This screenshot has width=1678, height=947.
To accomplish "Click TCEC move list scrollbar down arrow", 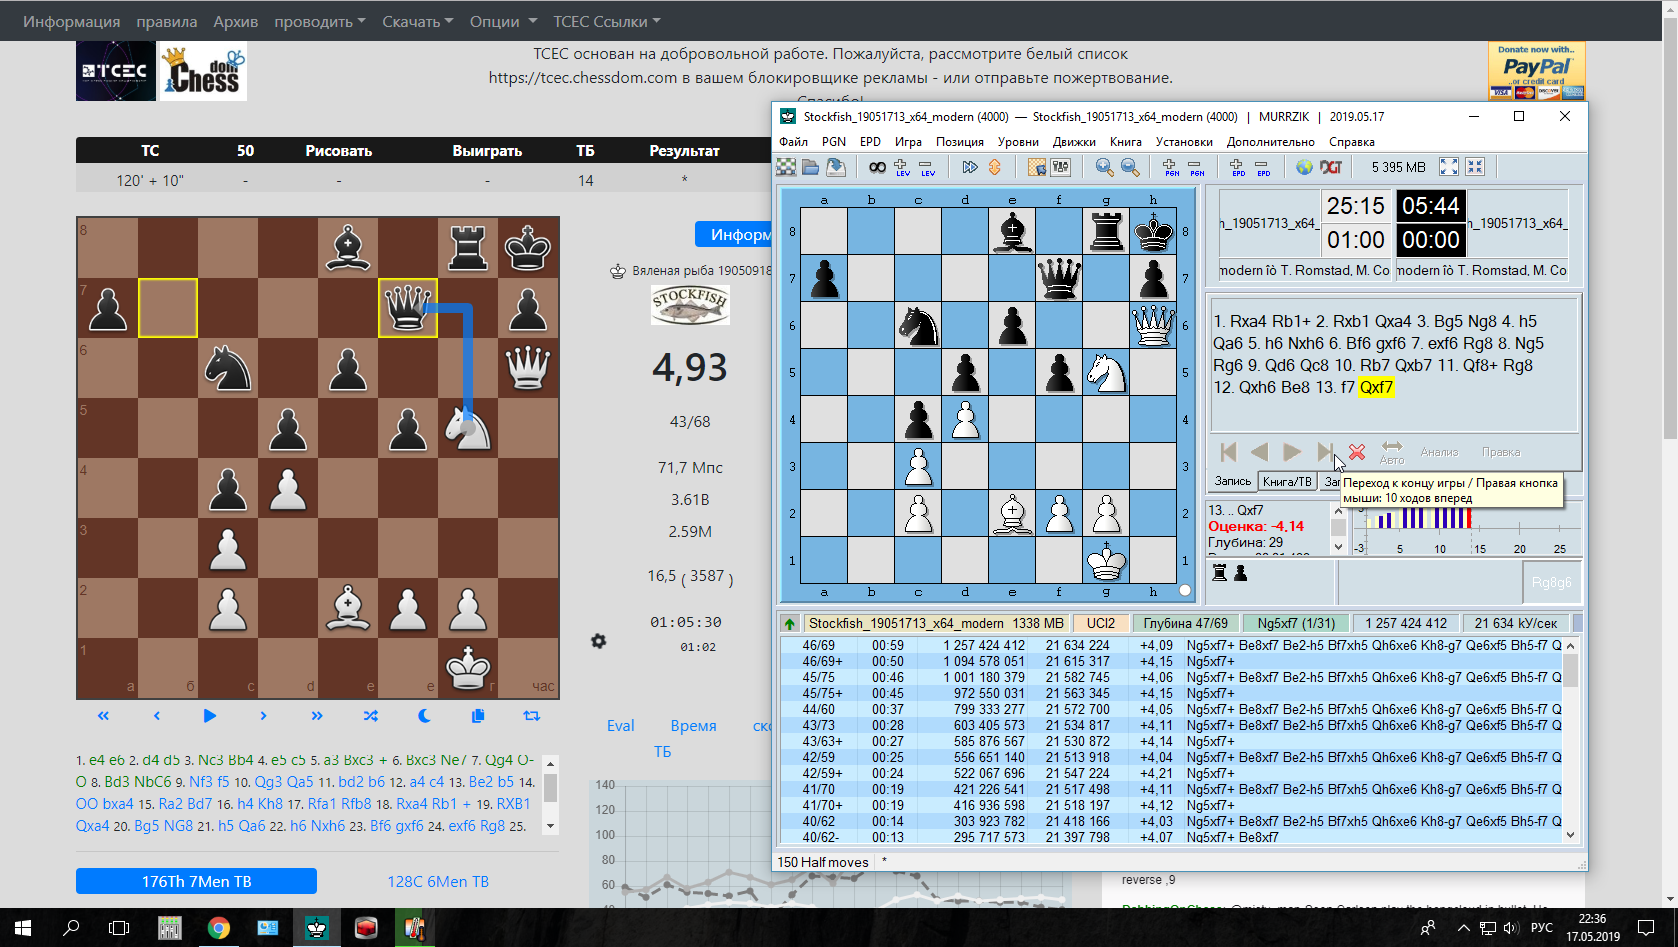I will (550, 826).
